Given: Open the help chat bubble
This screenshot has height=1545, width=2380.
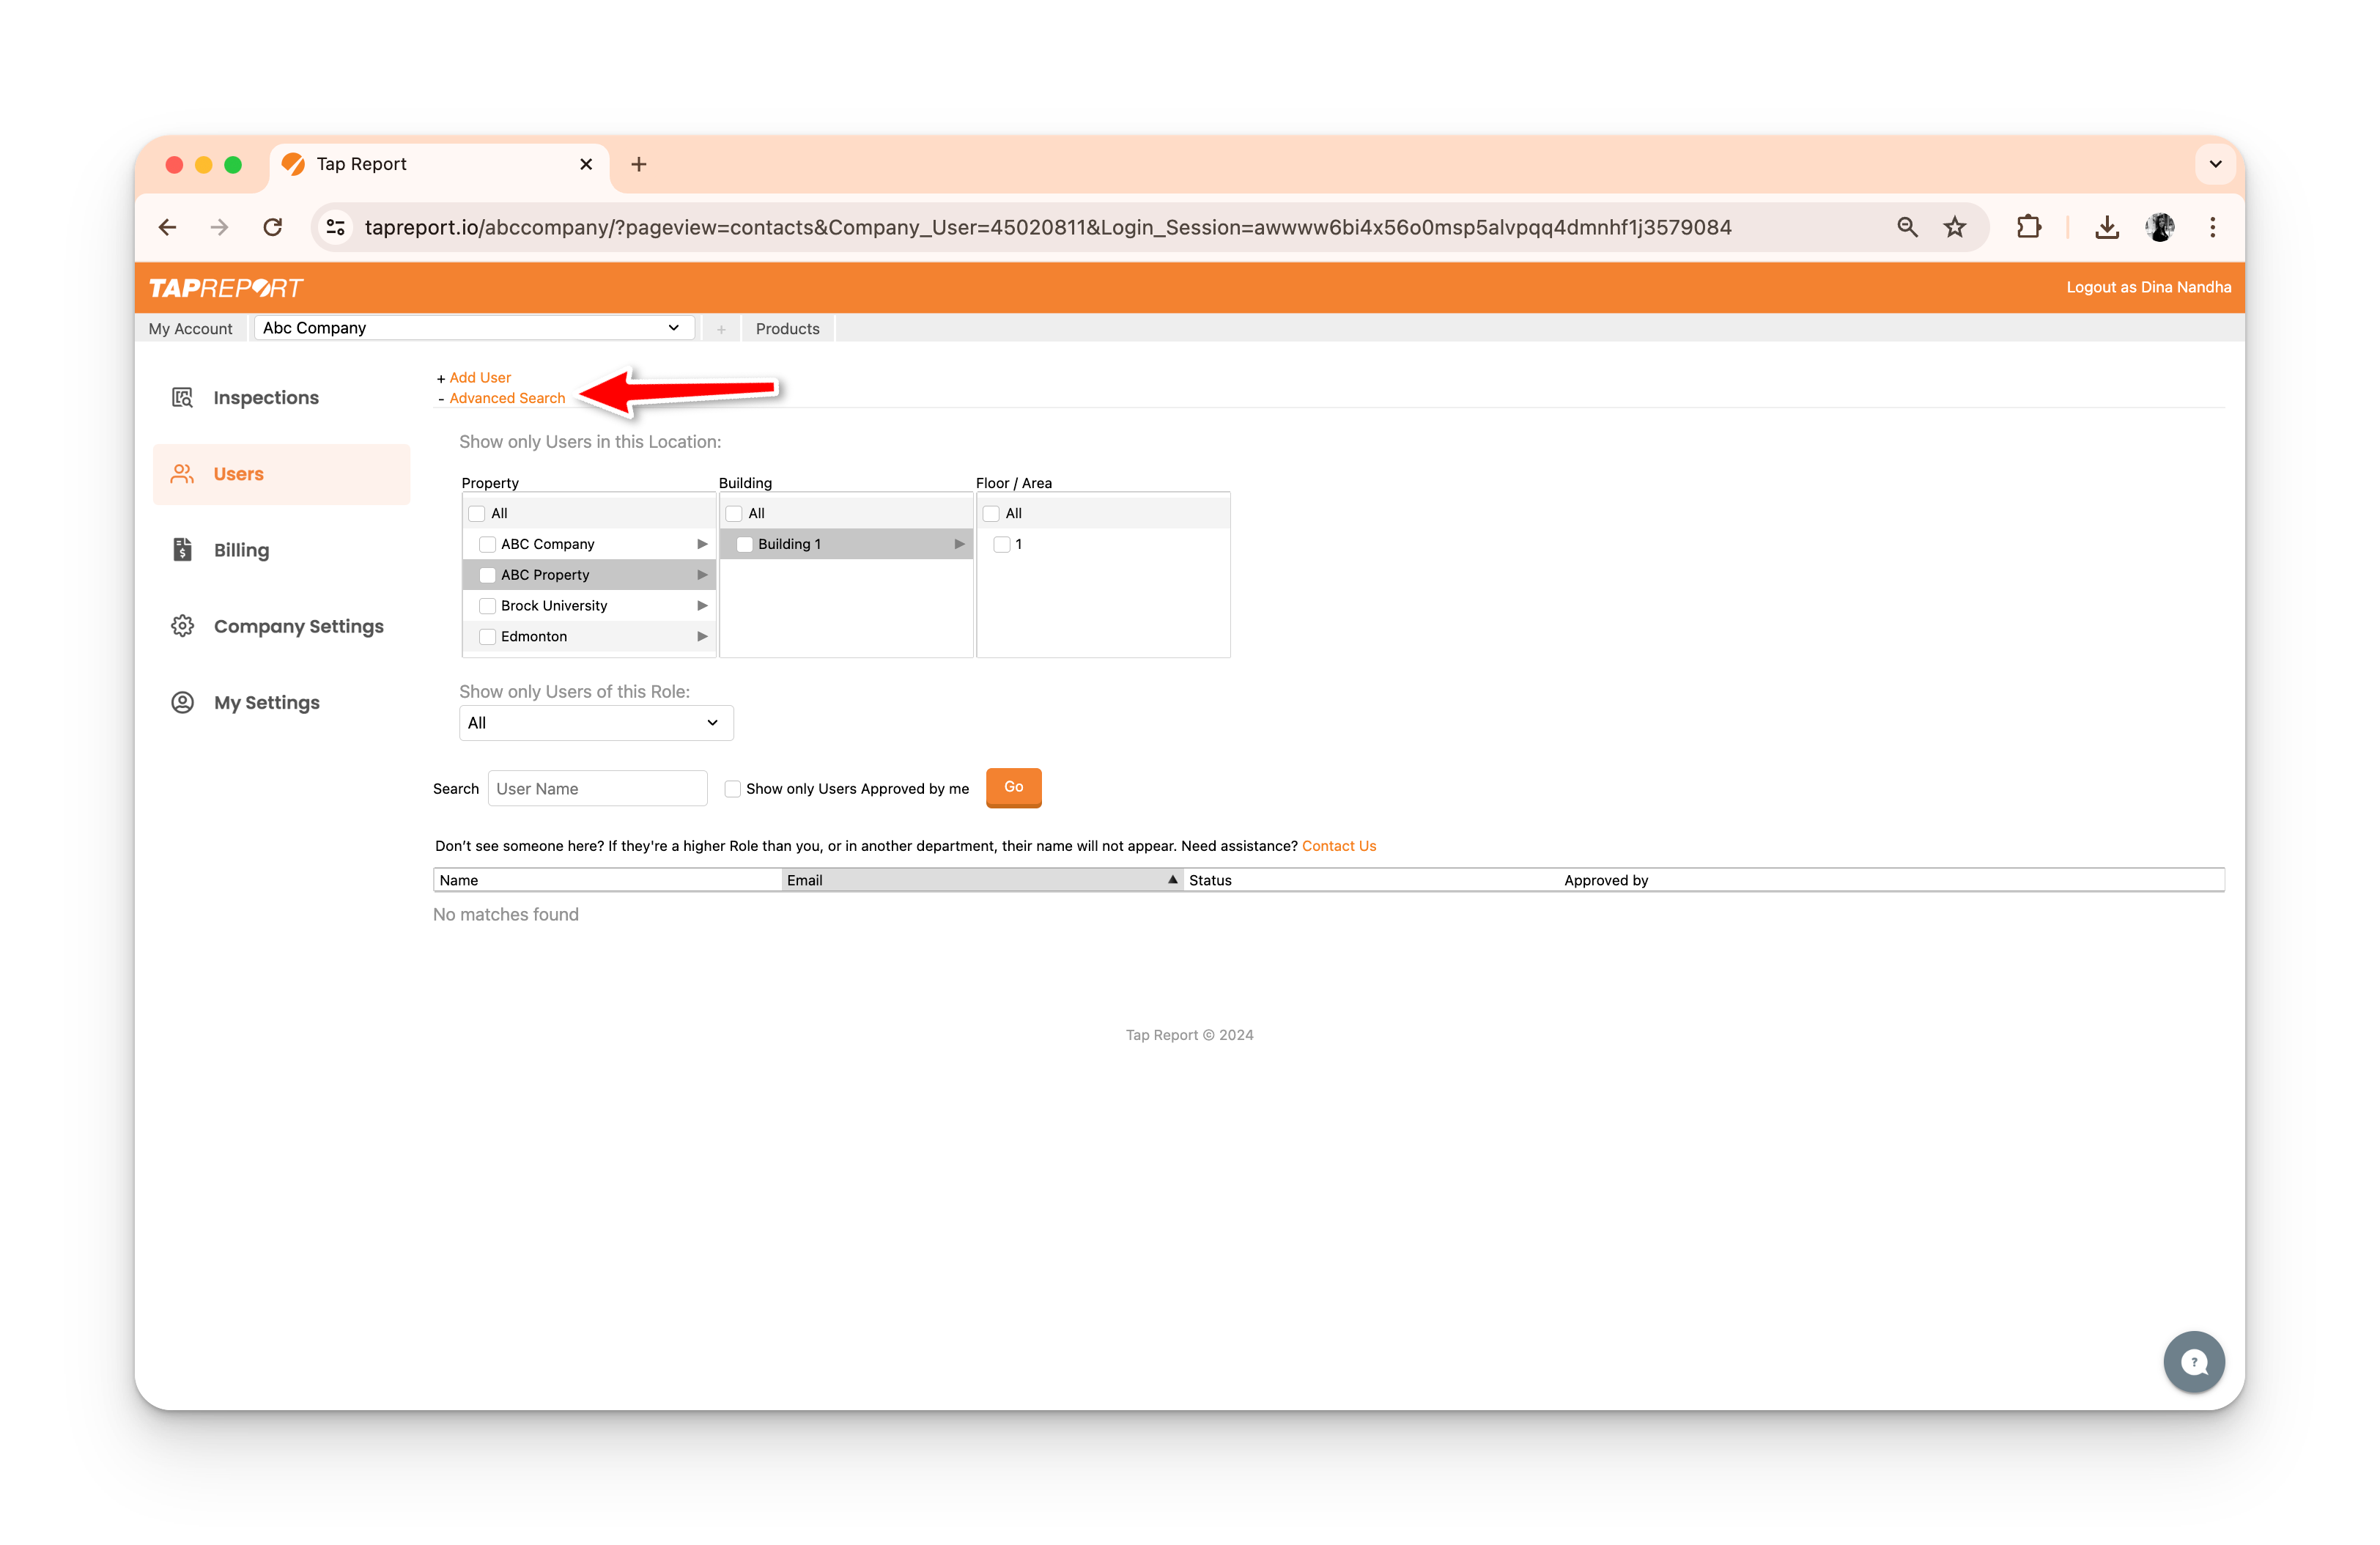Looking at the screenshot, I should coord(2193,1361).
